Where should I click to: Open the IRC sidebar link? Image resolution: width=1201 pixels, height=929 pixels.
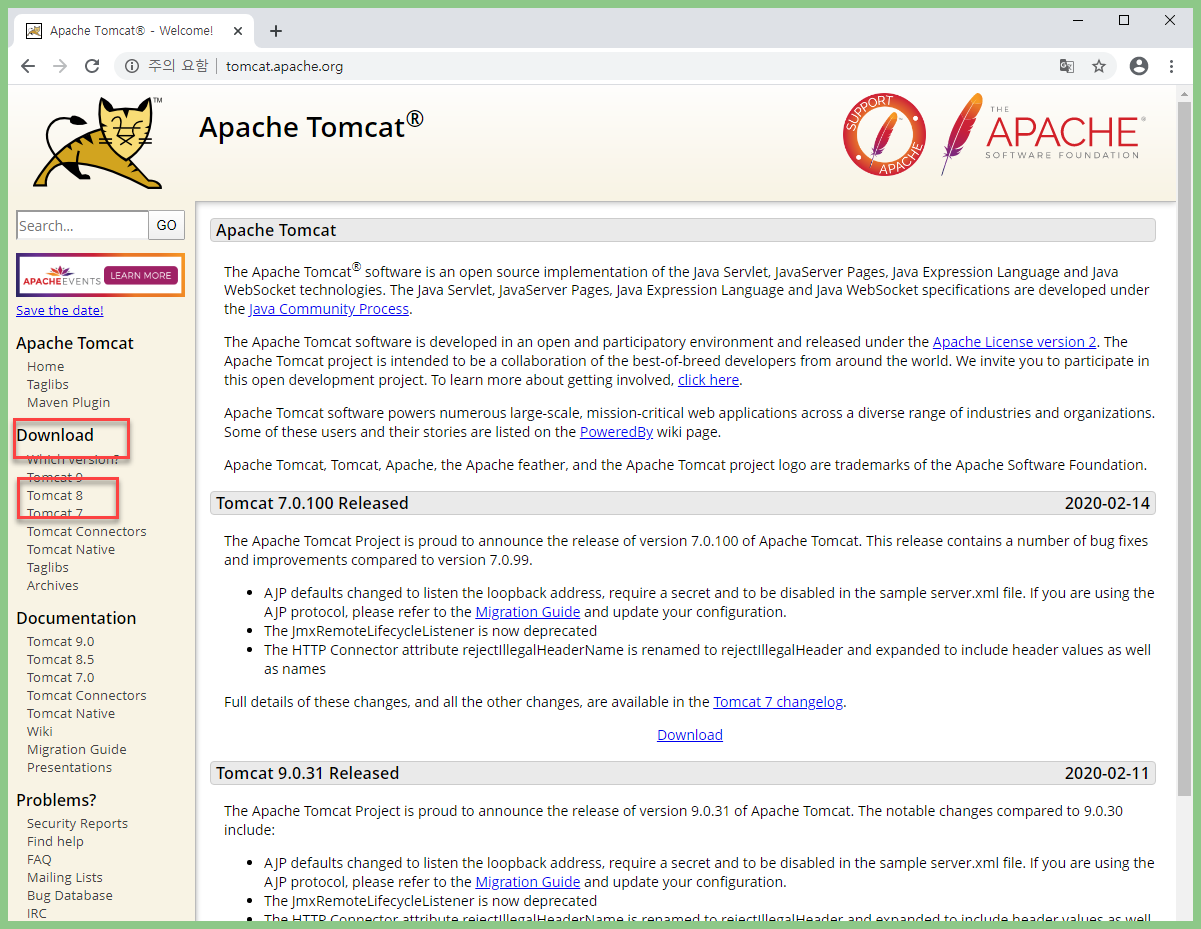click(36, 913)
